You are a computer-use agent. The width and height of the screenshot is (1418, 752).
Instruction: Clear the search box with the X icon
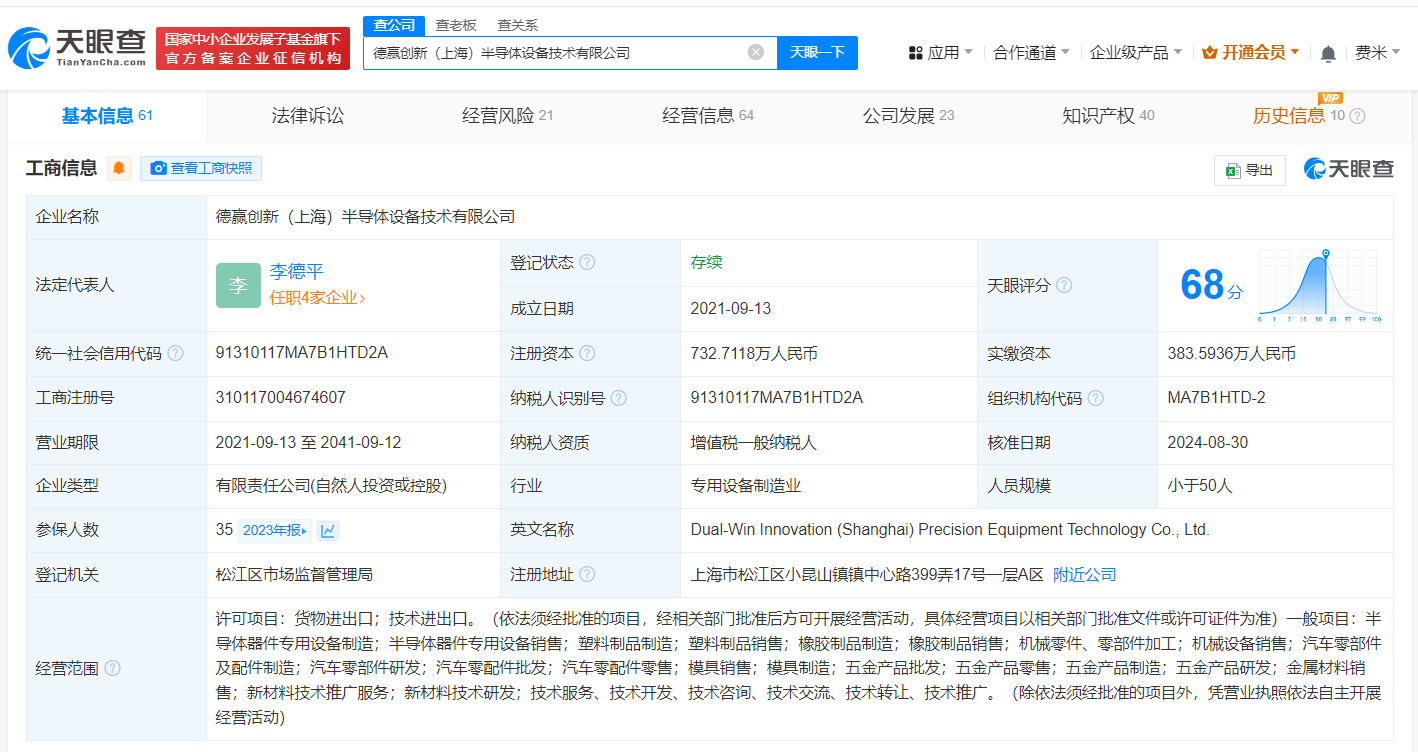coord(756,52)
